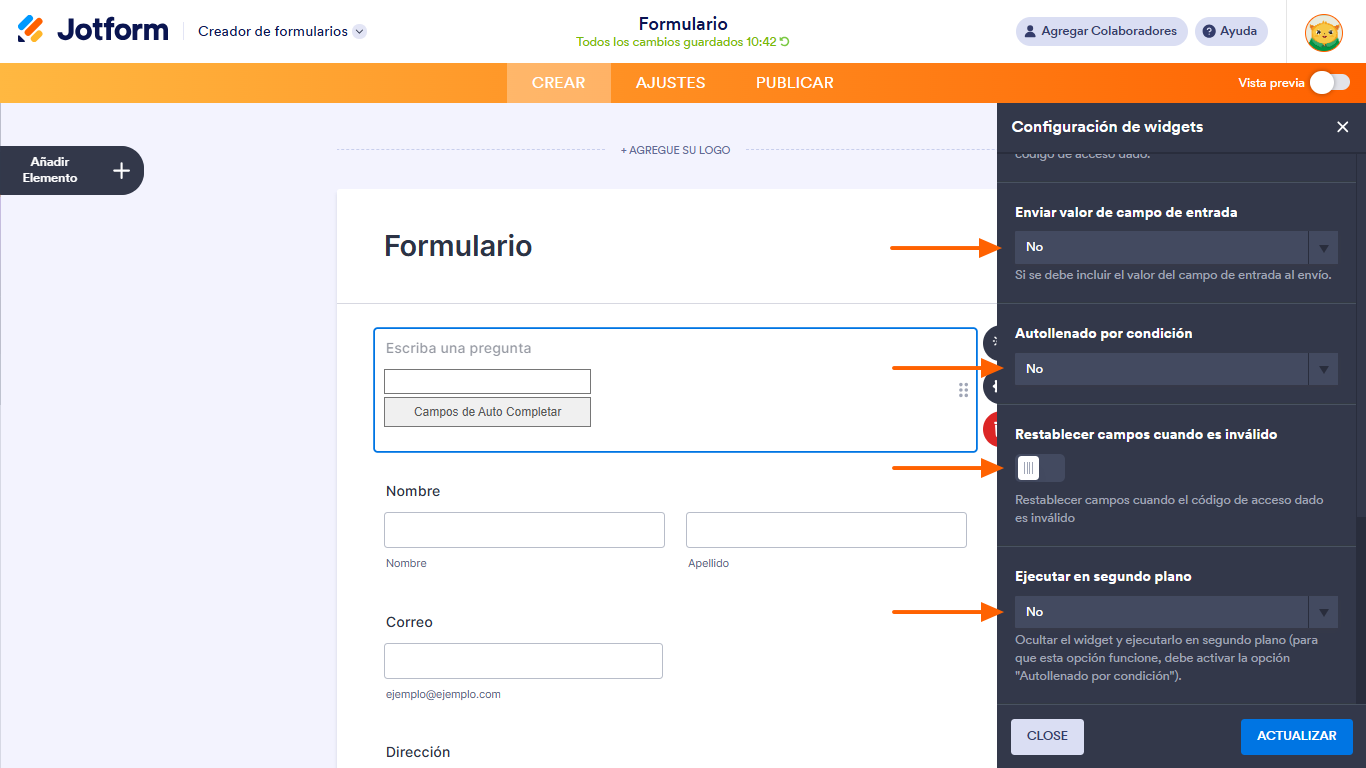Expand the Creador de formularios chevron

358,31
